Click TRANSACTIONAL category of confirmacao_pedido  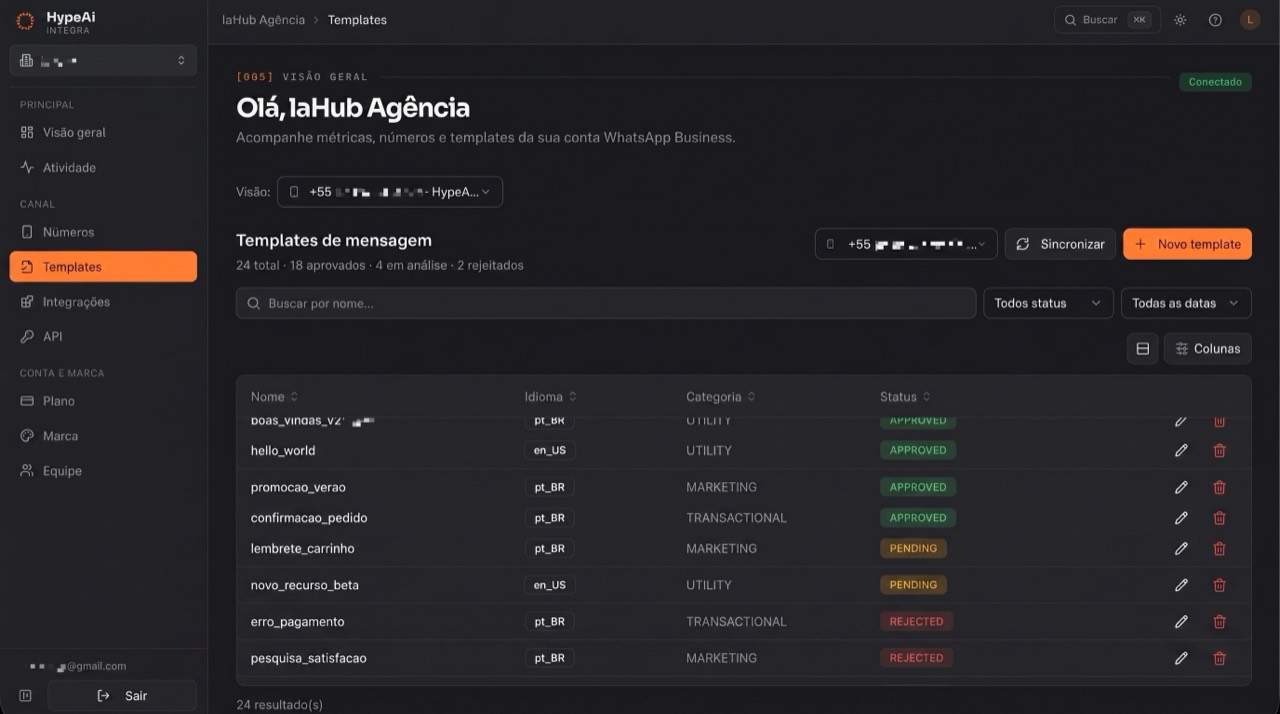(736, 518)
